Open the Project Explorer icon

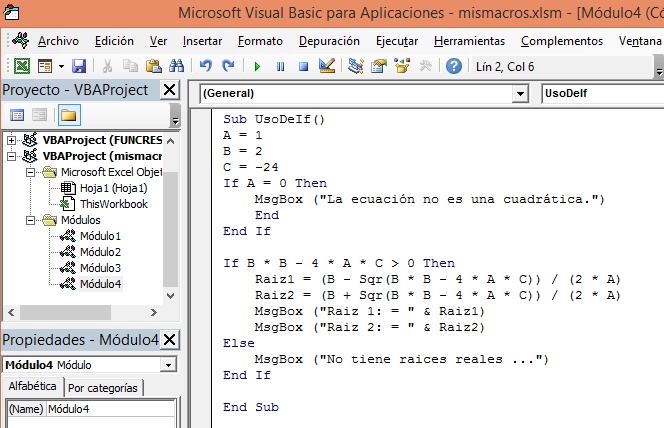(356, 66)
